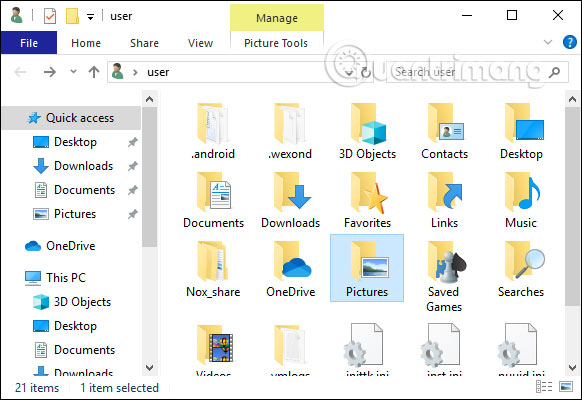Click the Search user input box

click(471, 72)
